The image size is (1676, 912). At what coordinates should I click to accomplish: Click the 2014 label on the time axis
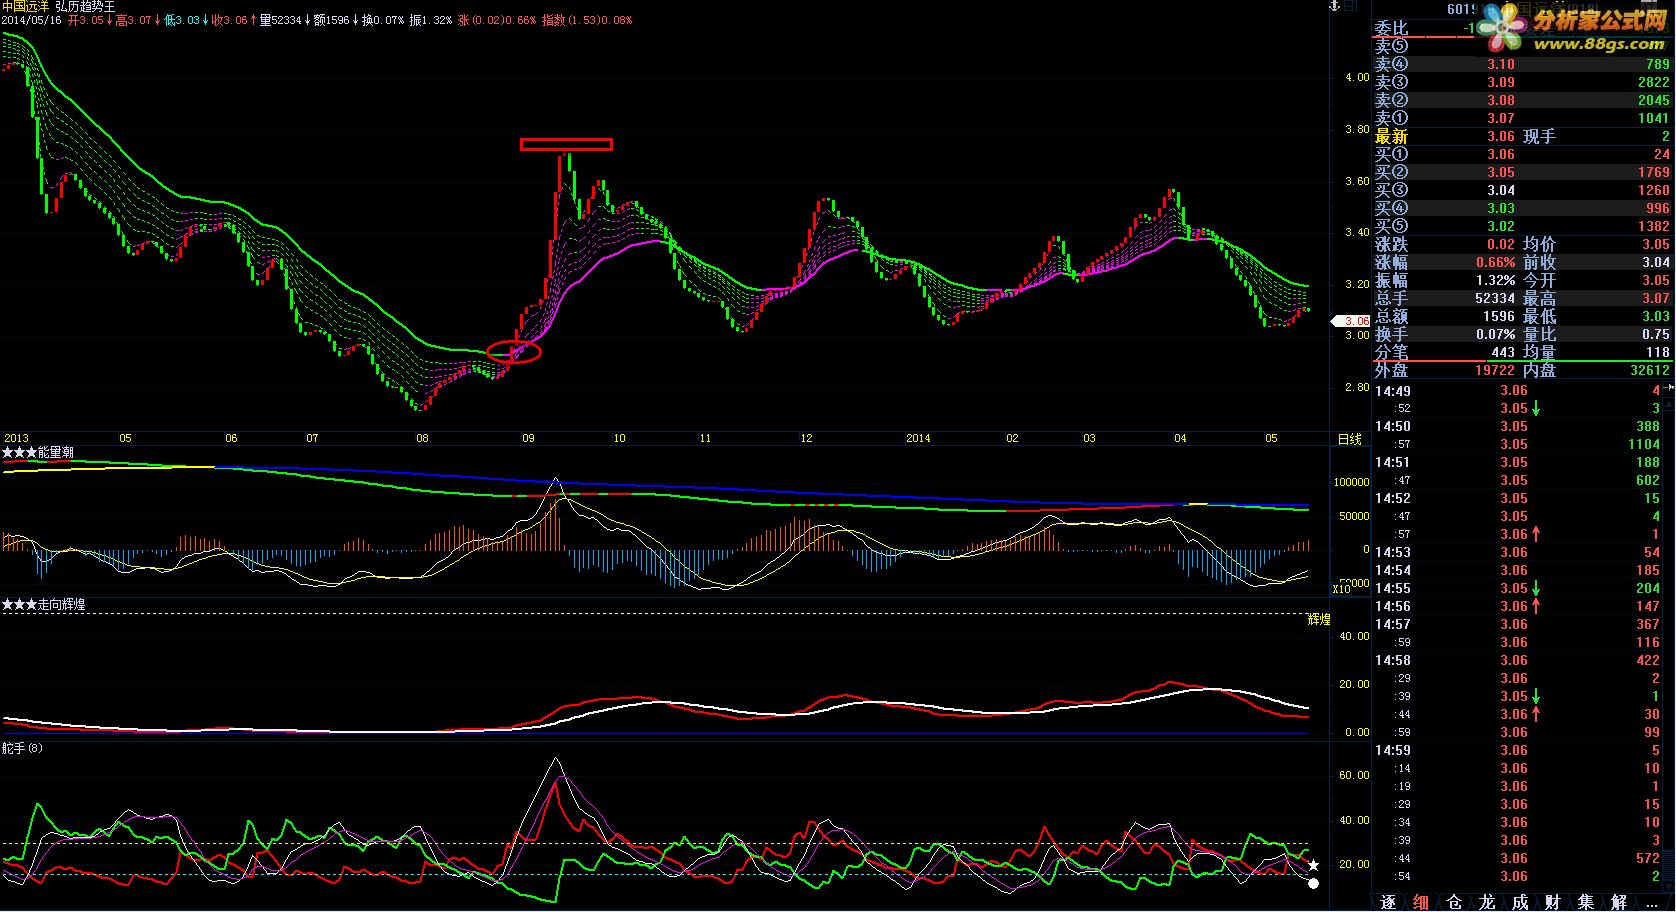[x=918, y=438]
